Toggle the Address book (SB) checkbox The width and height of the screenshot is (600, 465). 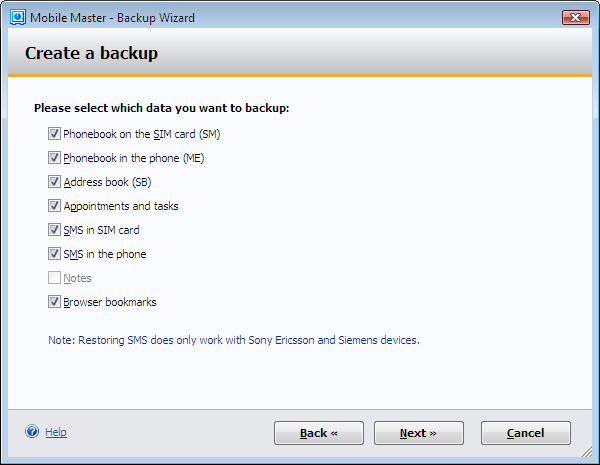(54, 182)
